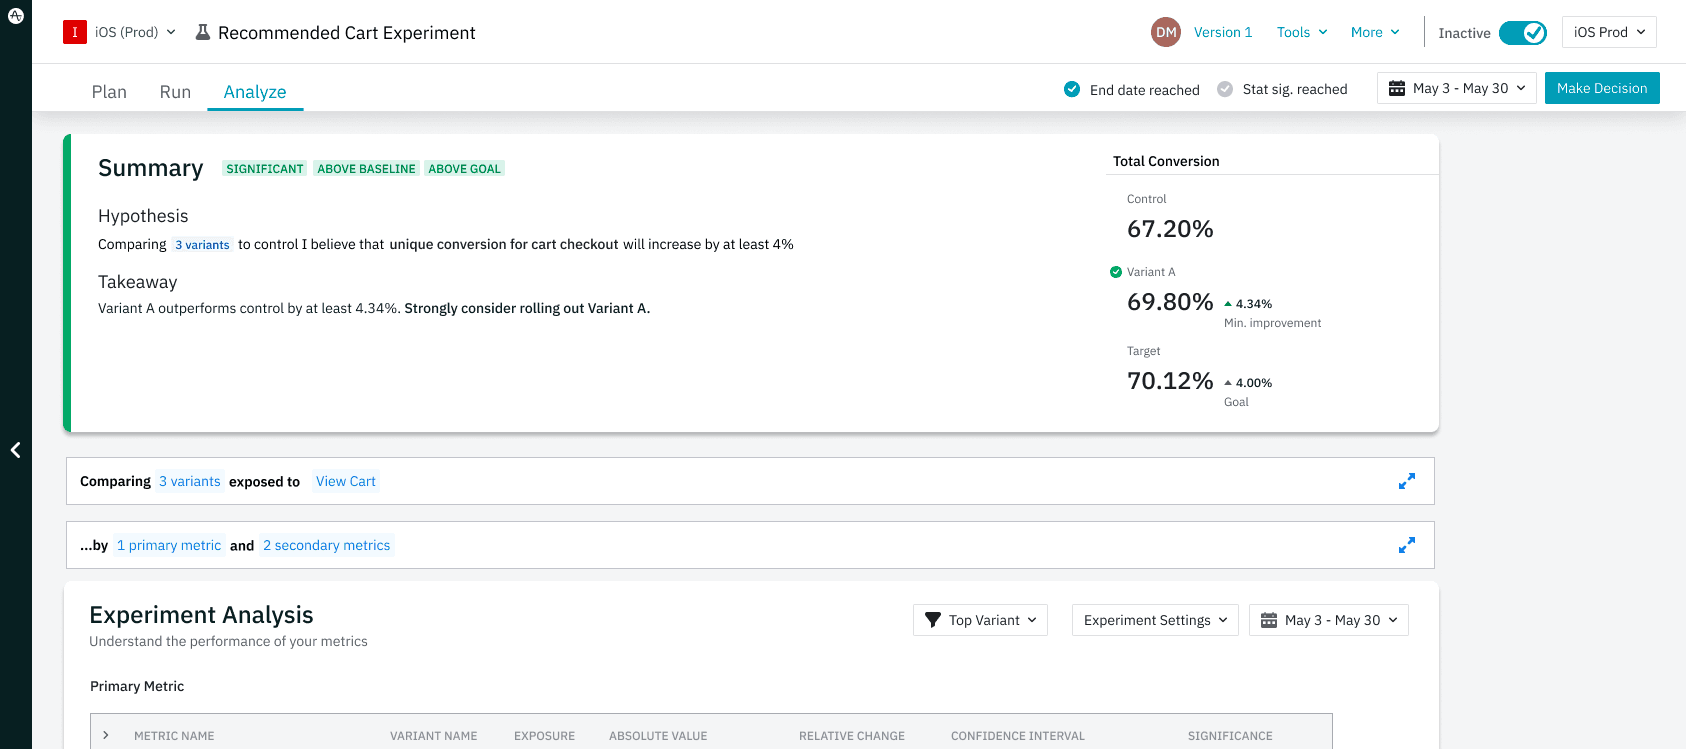Expand the primary metric panel
The image size is (1686, 749).
1406,545
